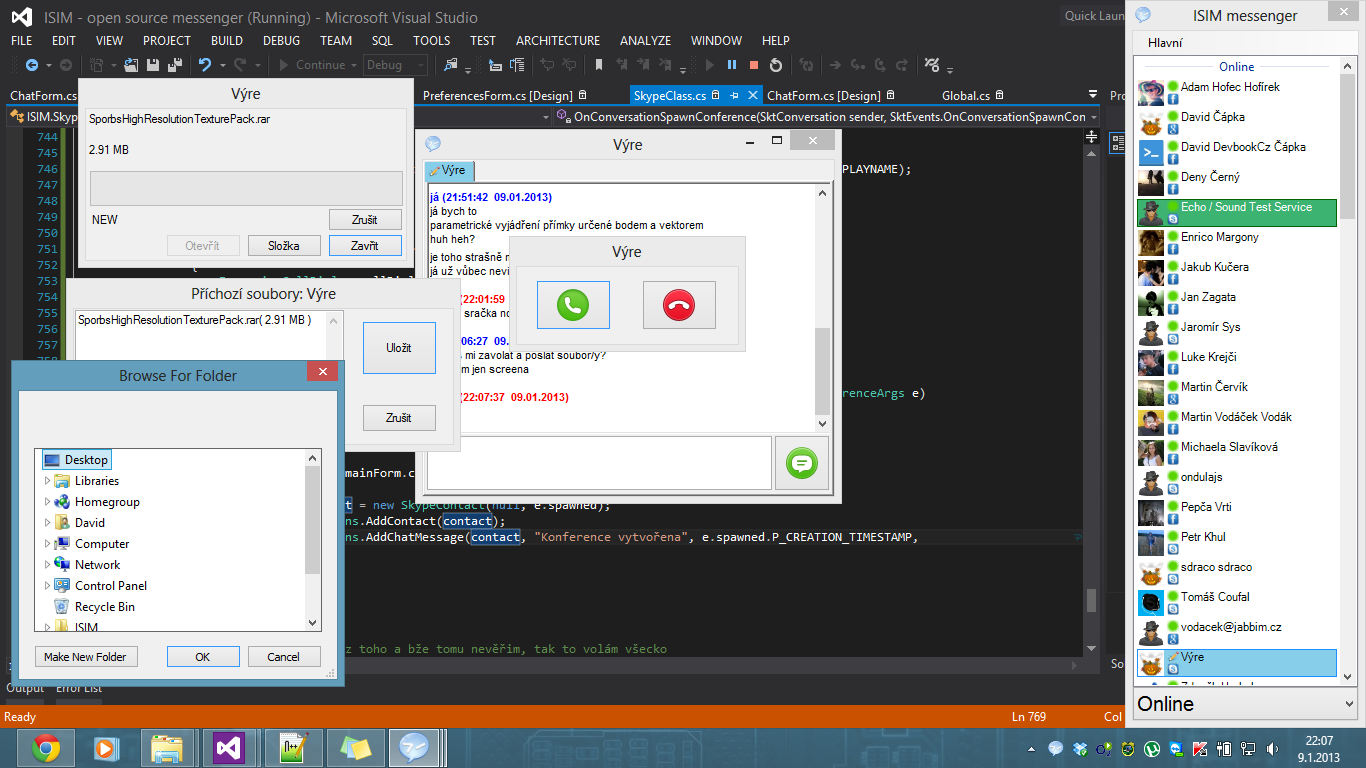The width and height of the screenshot is (1366, 768).
Task: Click the Save All toolbar icon
Action: coord(174,65)
